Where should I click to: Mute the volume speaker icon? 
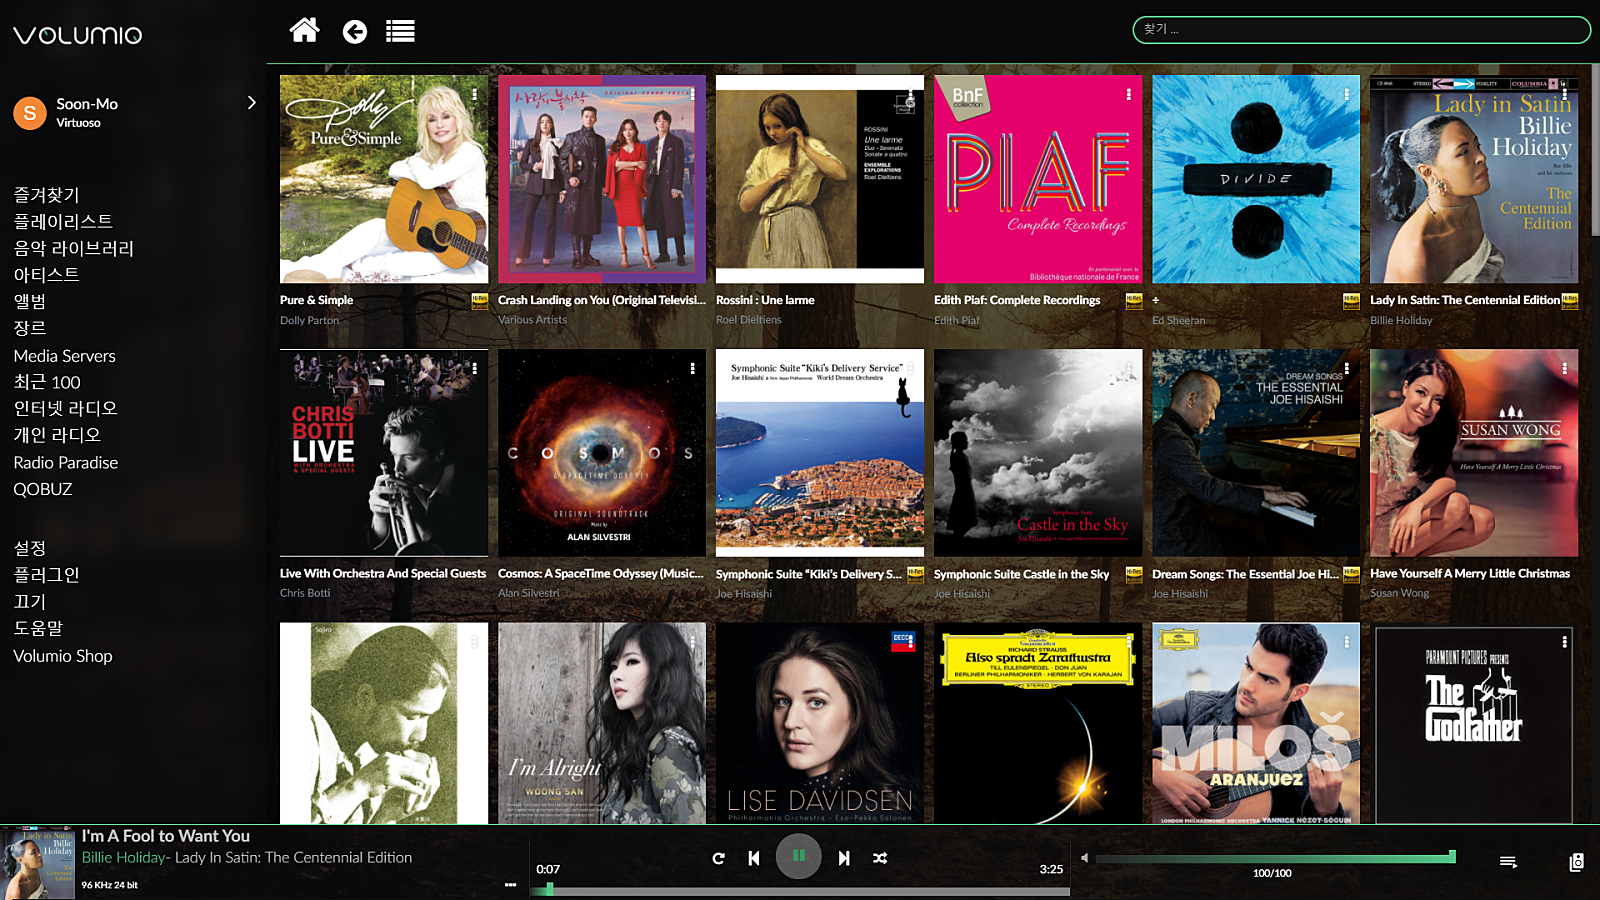pyautogui.click(x=1085, y=858)
